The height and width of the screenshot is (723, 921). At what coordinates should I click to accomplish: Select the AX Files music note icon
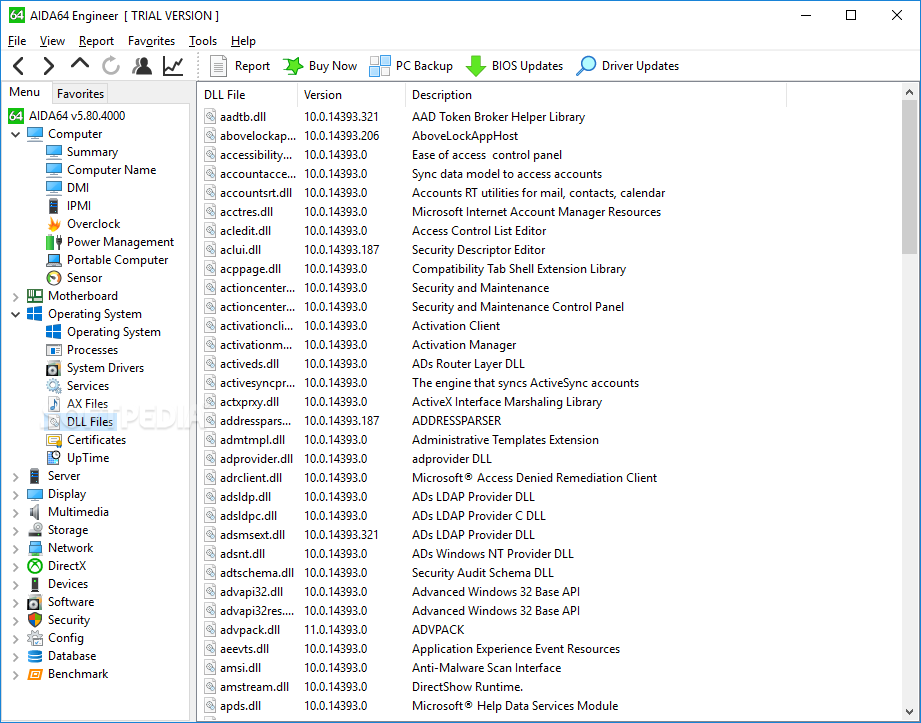click(x=53, y=404)
